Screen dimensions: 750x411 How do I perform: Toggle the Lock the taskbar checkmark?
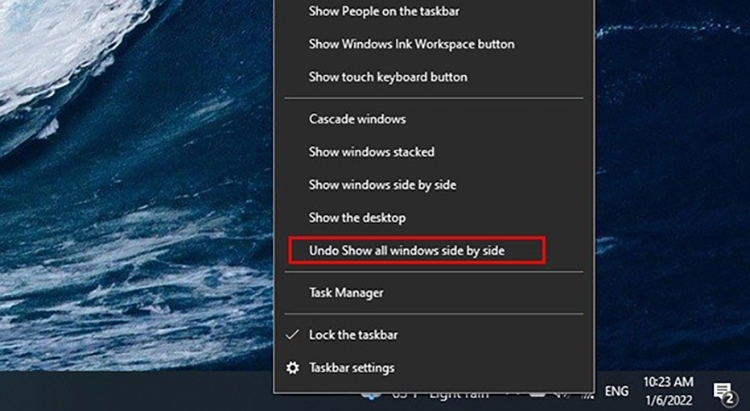coord(292,335)
